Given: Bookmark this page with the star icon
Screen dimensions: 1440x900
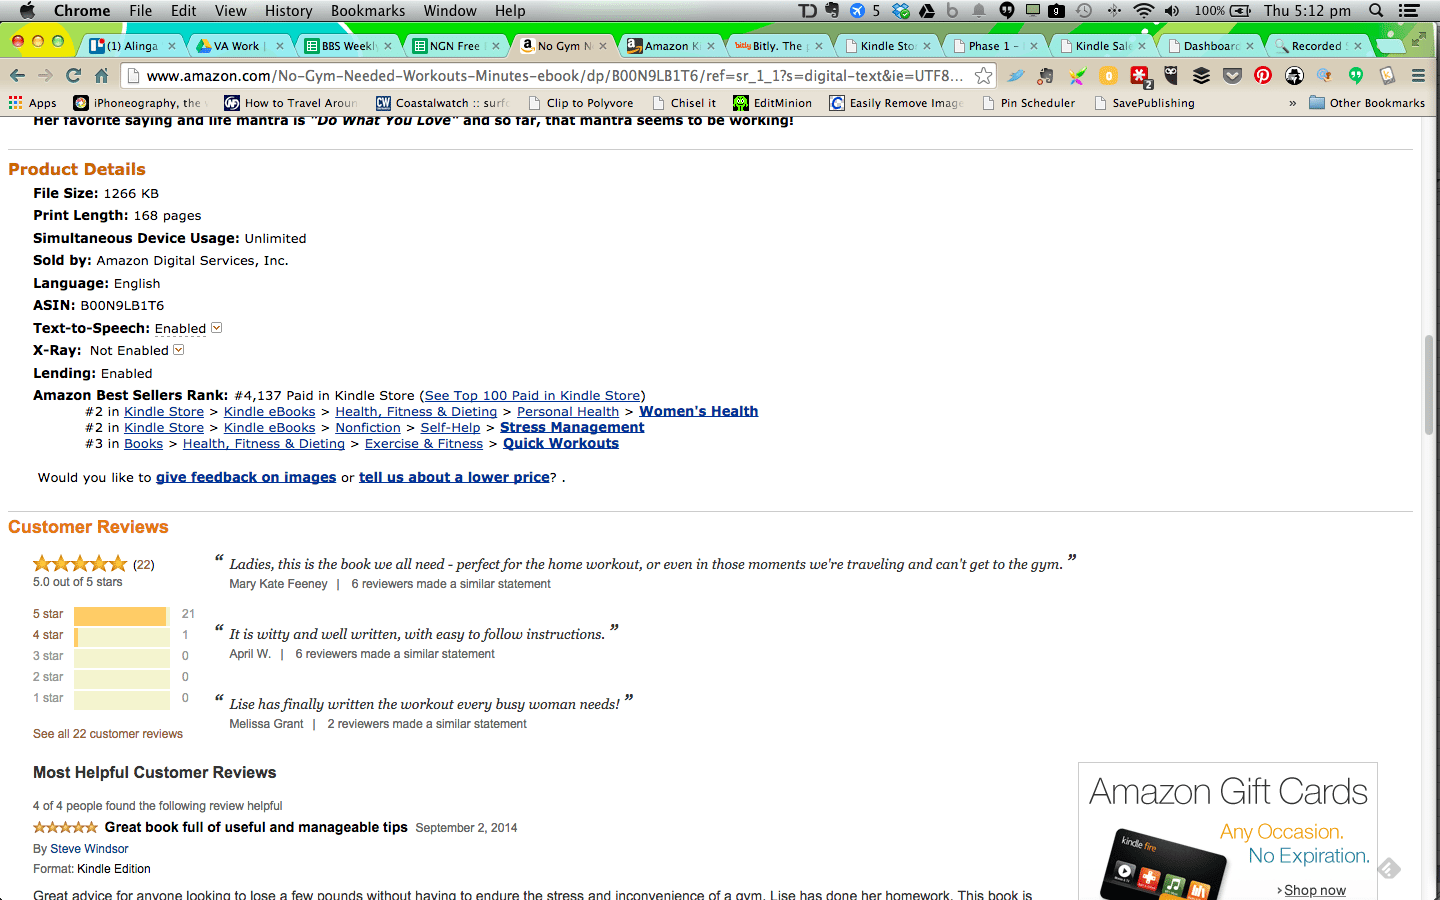Looking at the screenshot, I should point(984,75).
